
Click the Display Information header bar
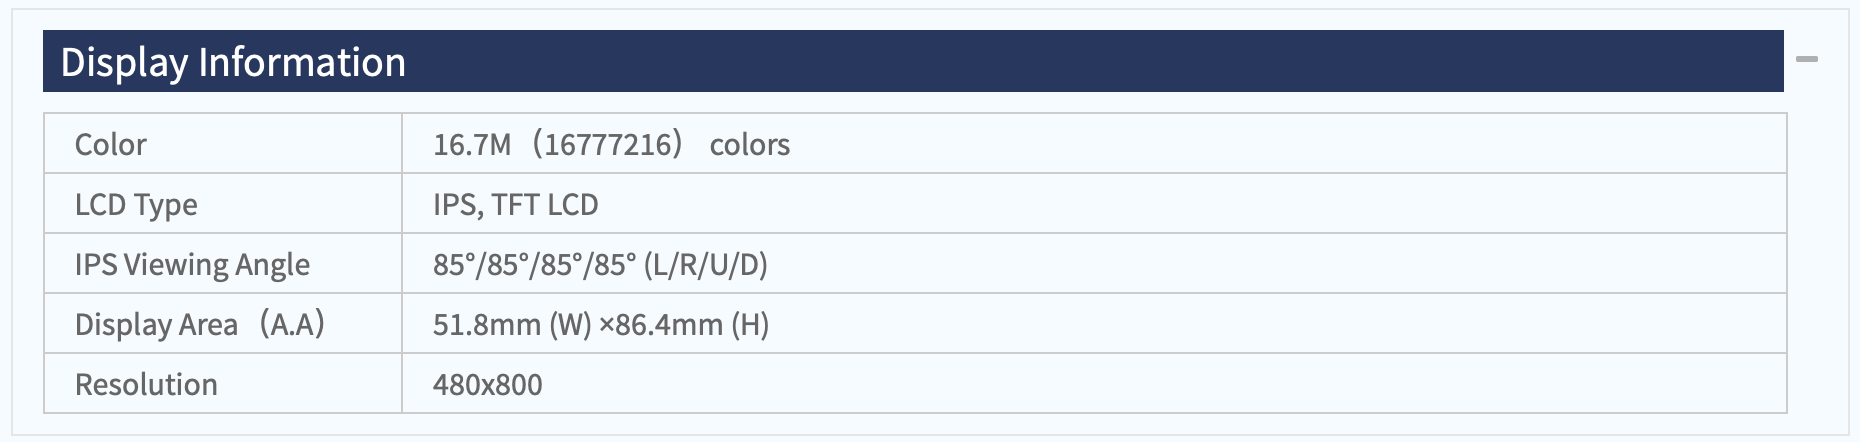pos(913,61)
